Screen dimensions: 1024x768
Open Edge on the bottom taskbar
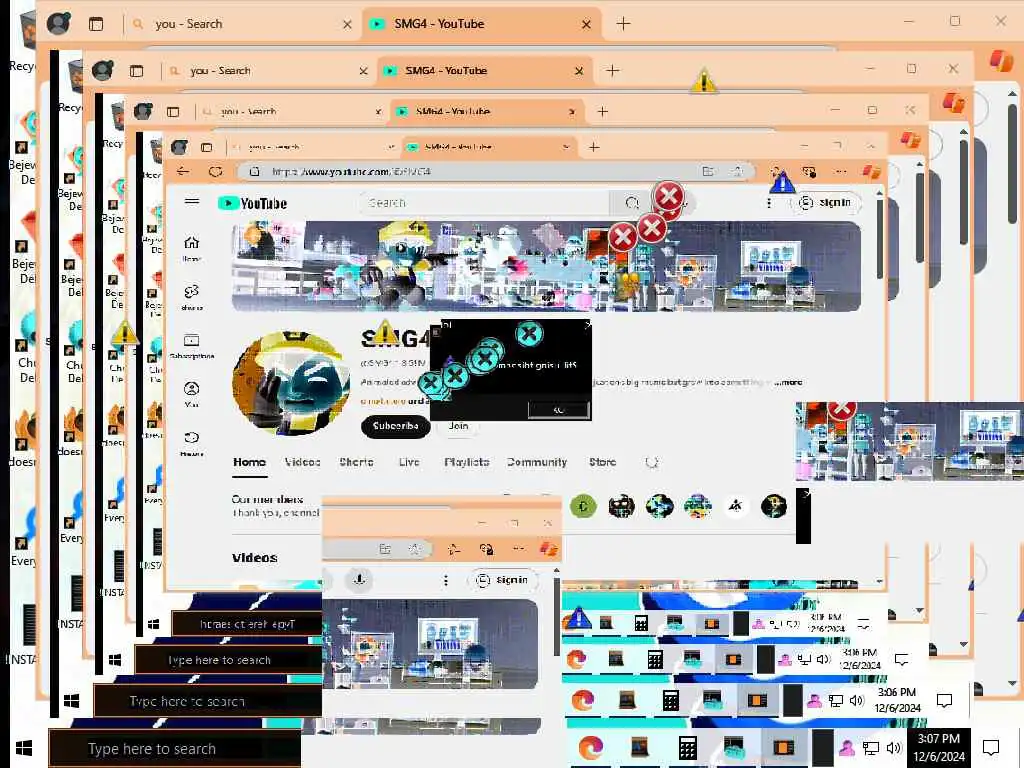[590, 748]
